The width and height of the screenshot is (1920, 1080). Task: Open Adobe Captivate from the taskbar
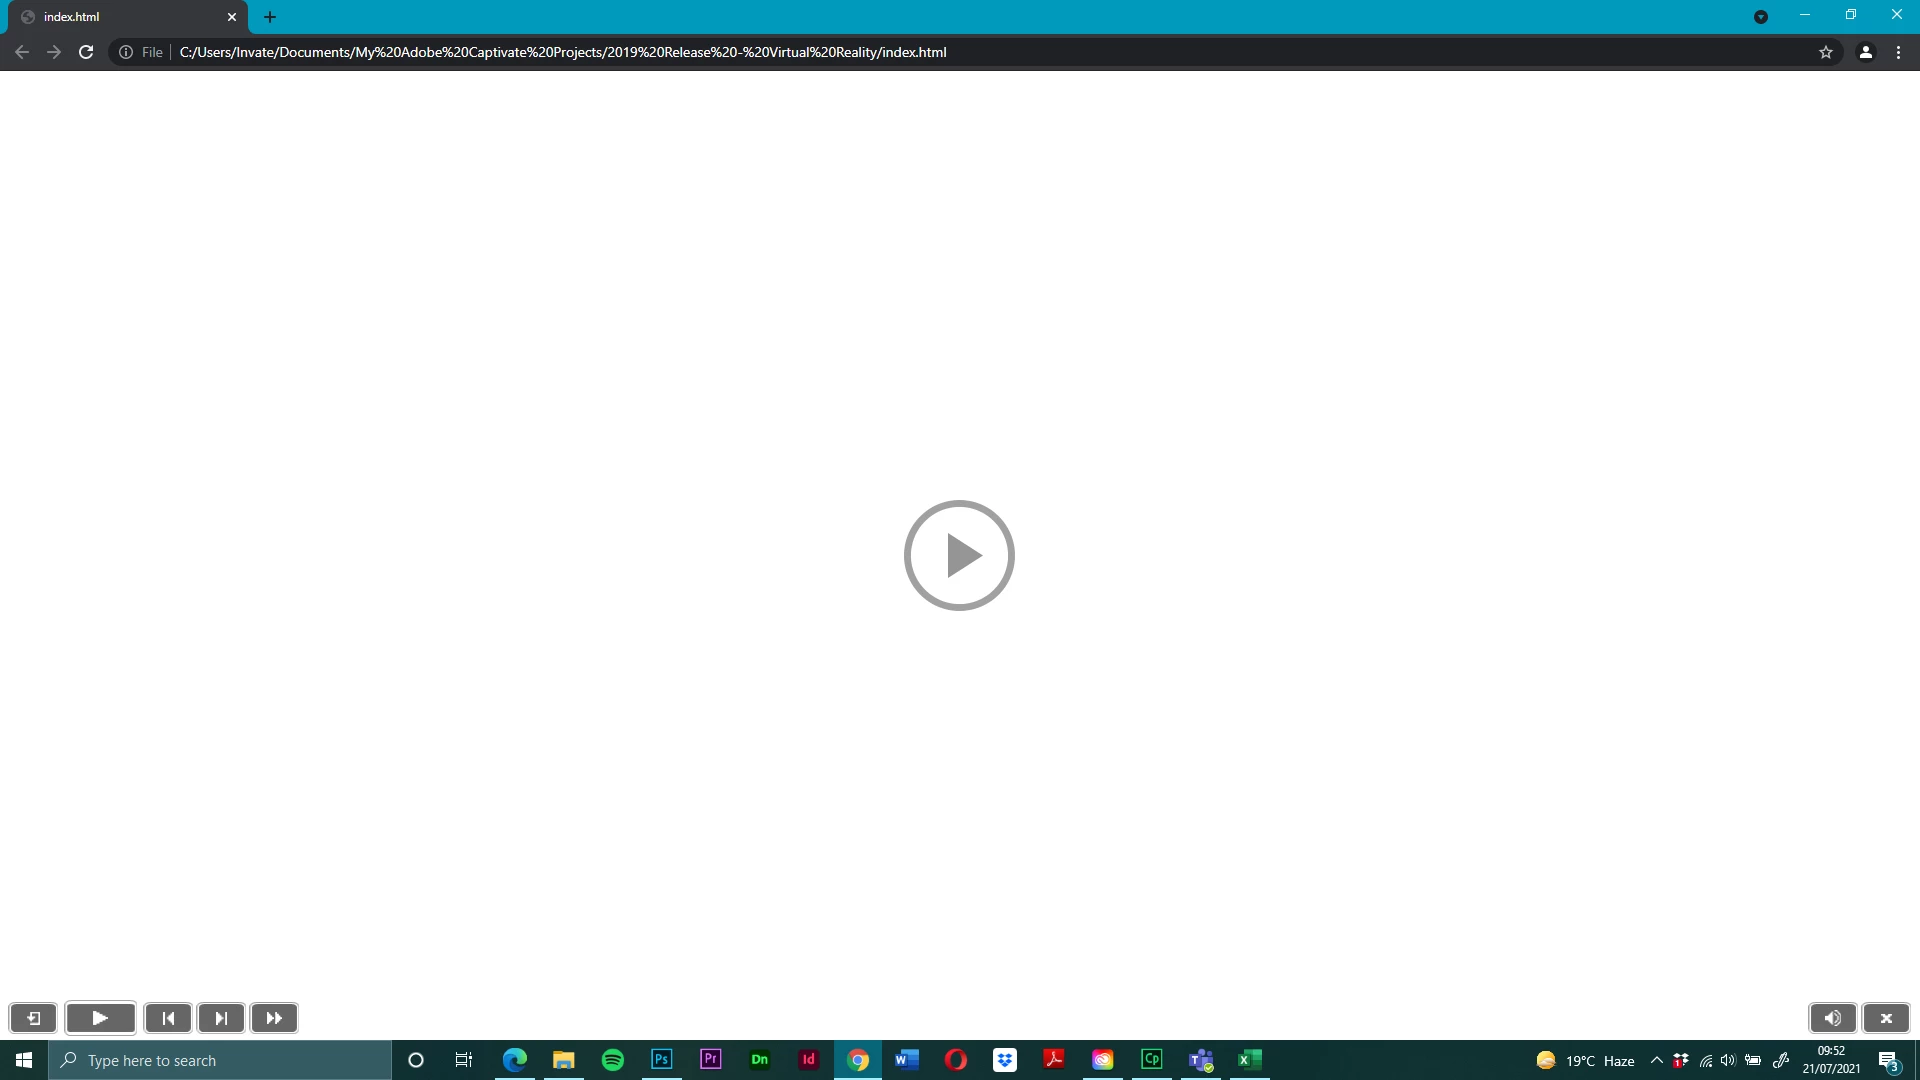(1152, 1060)
